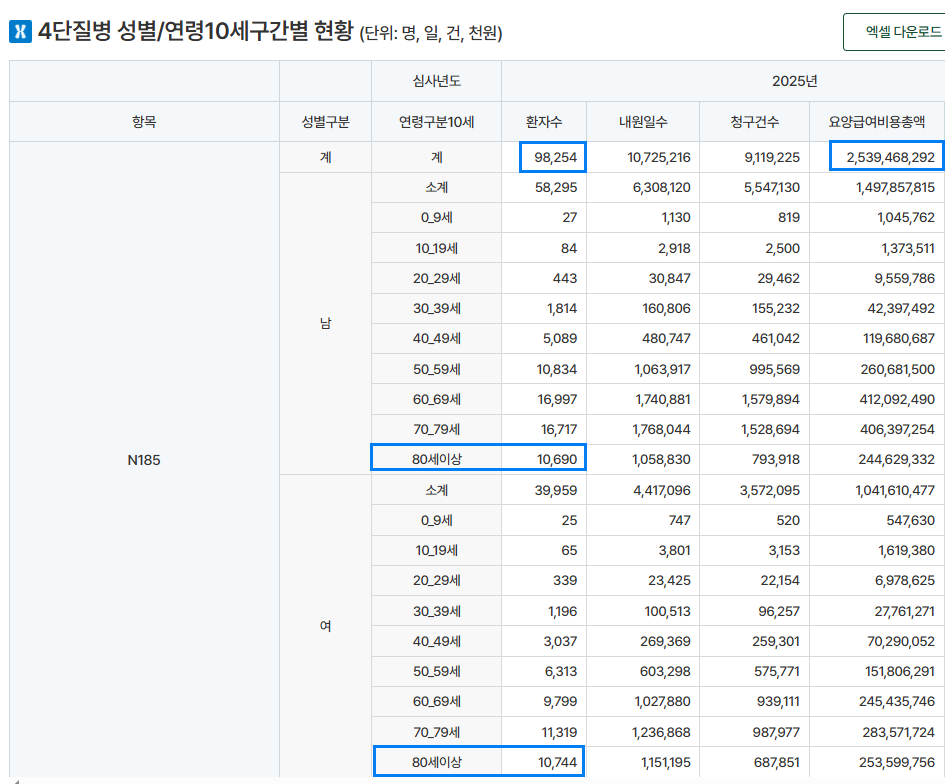This screenshot has width=945, height=784.
Task: Click the 9,559,786 cost cell
Action: point(877,278)
